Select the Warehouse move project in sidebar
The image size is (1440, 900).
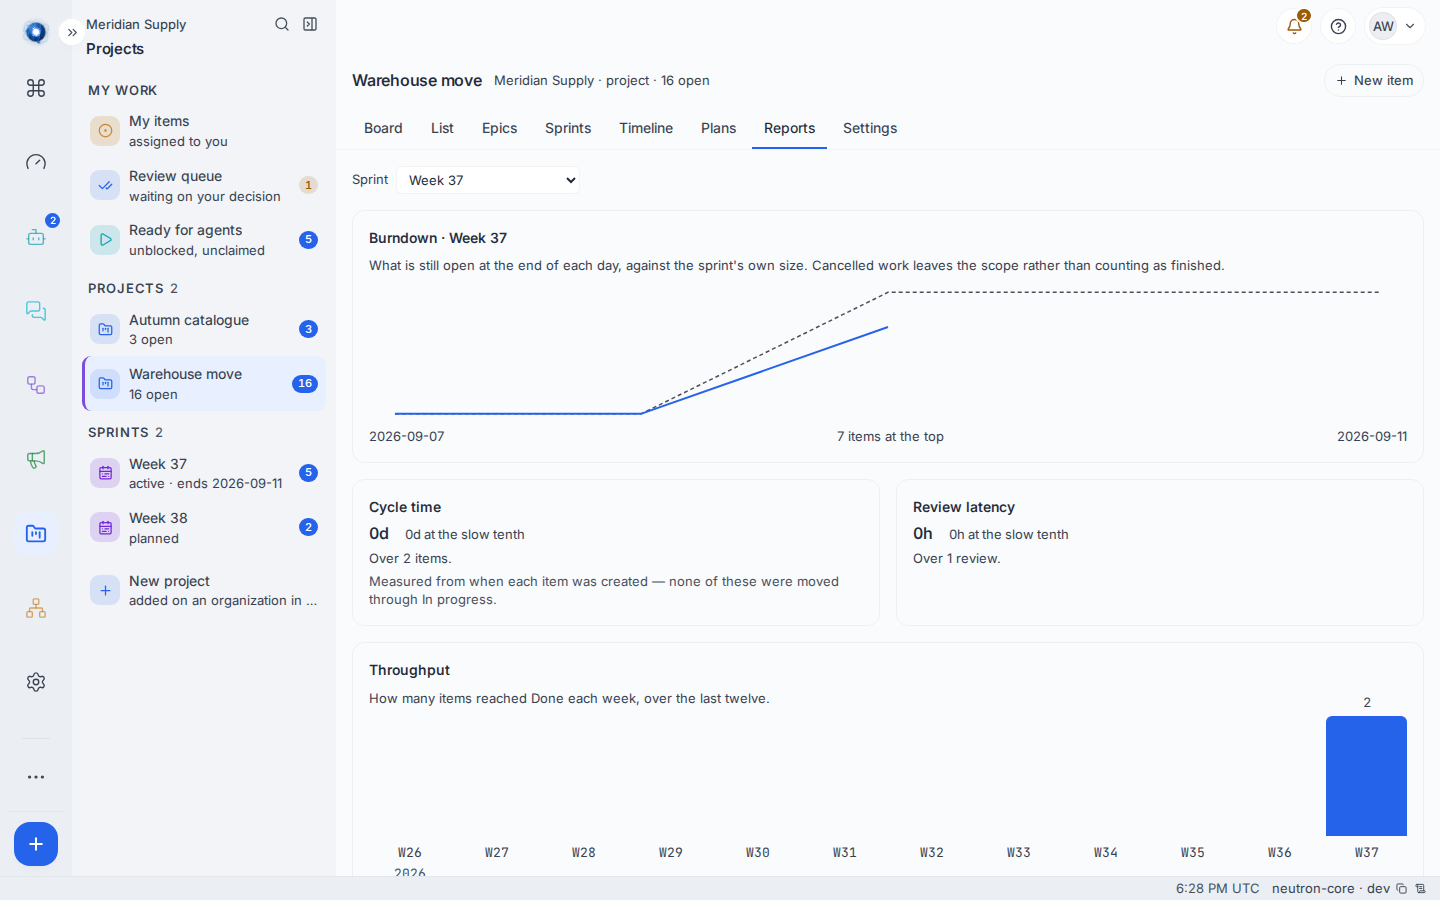coord(204,384)
